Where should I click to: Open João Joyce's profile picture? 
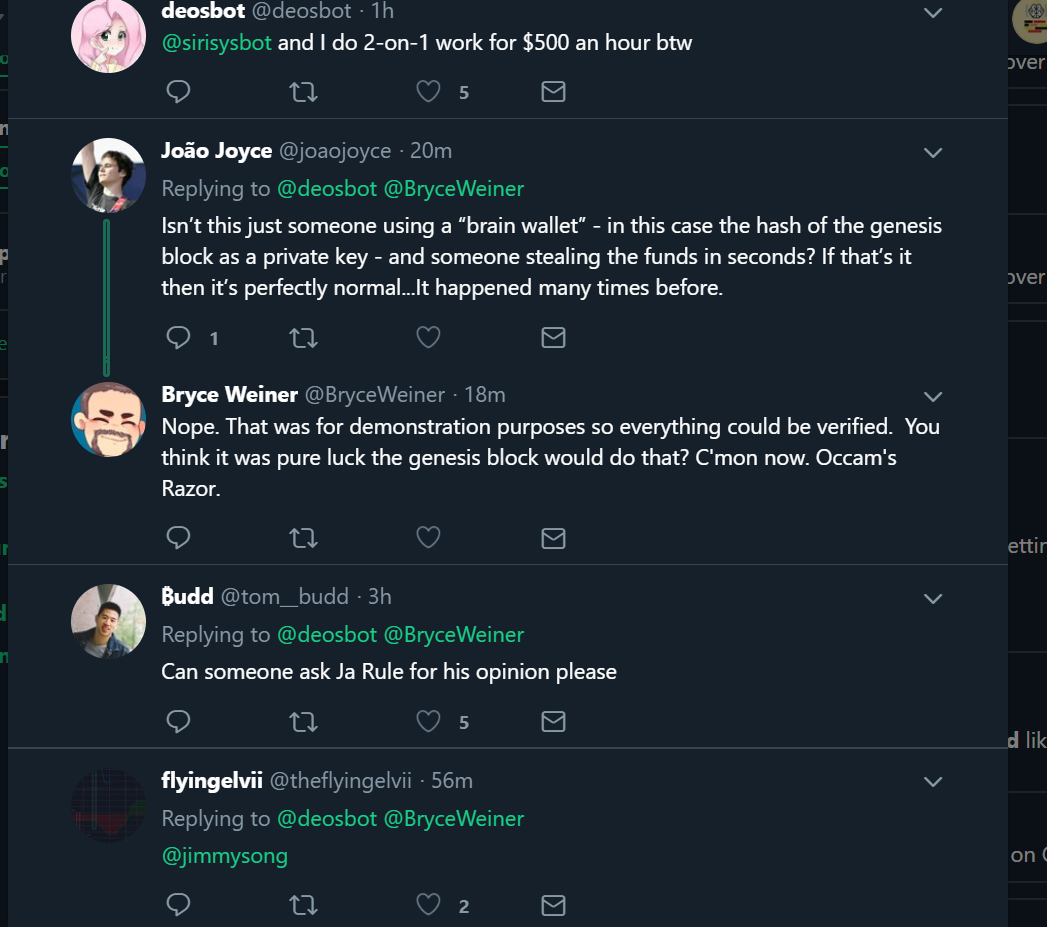pos(109,175)
